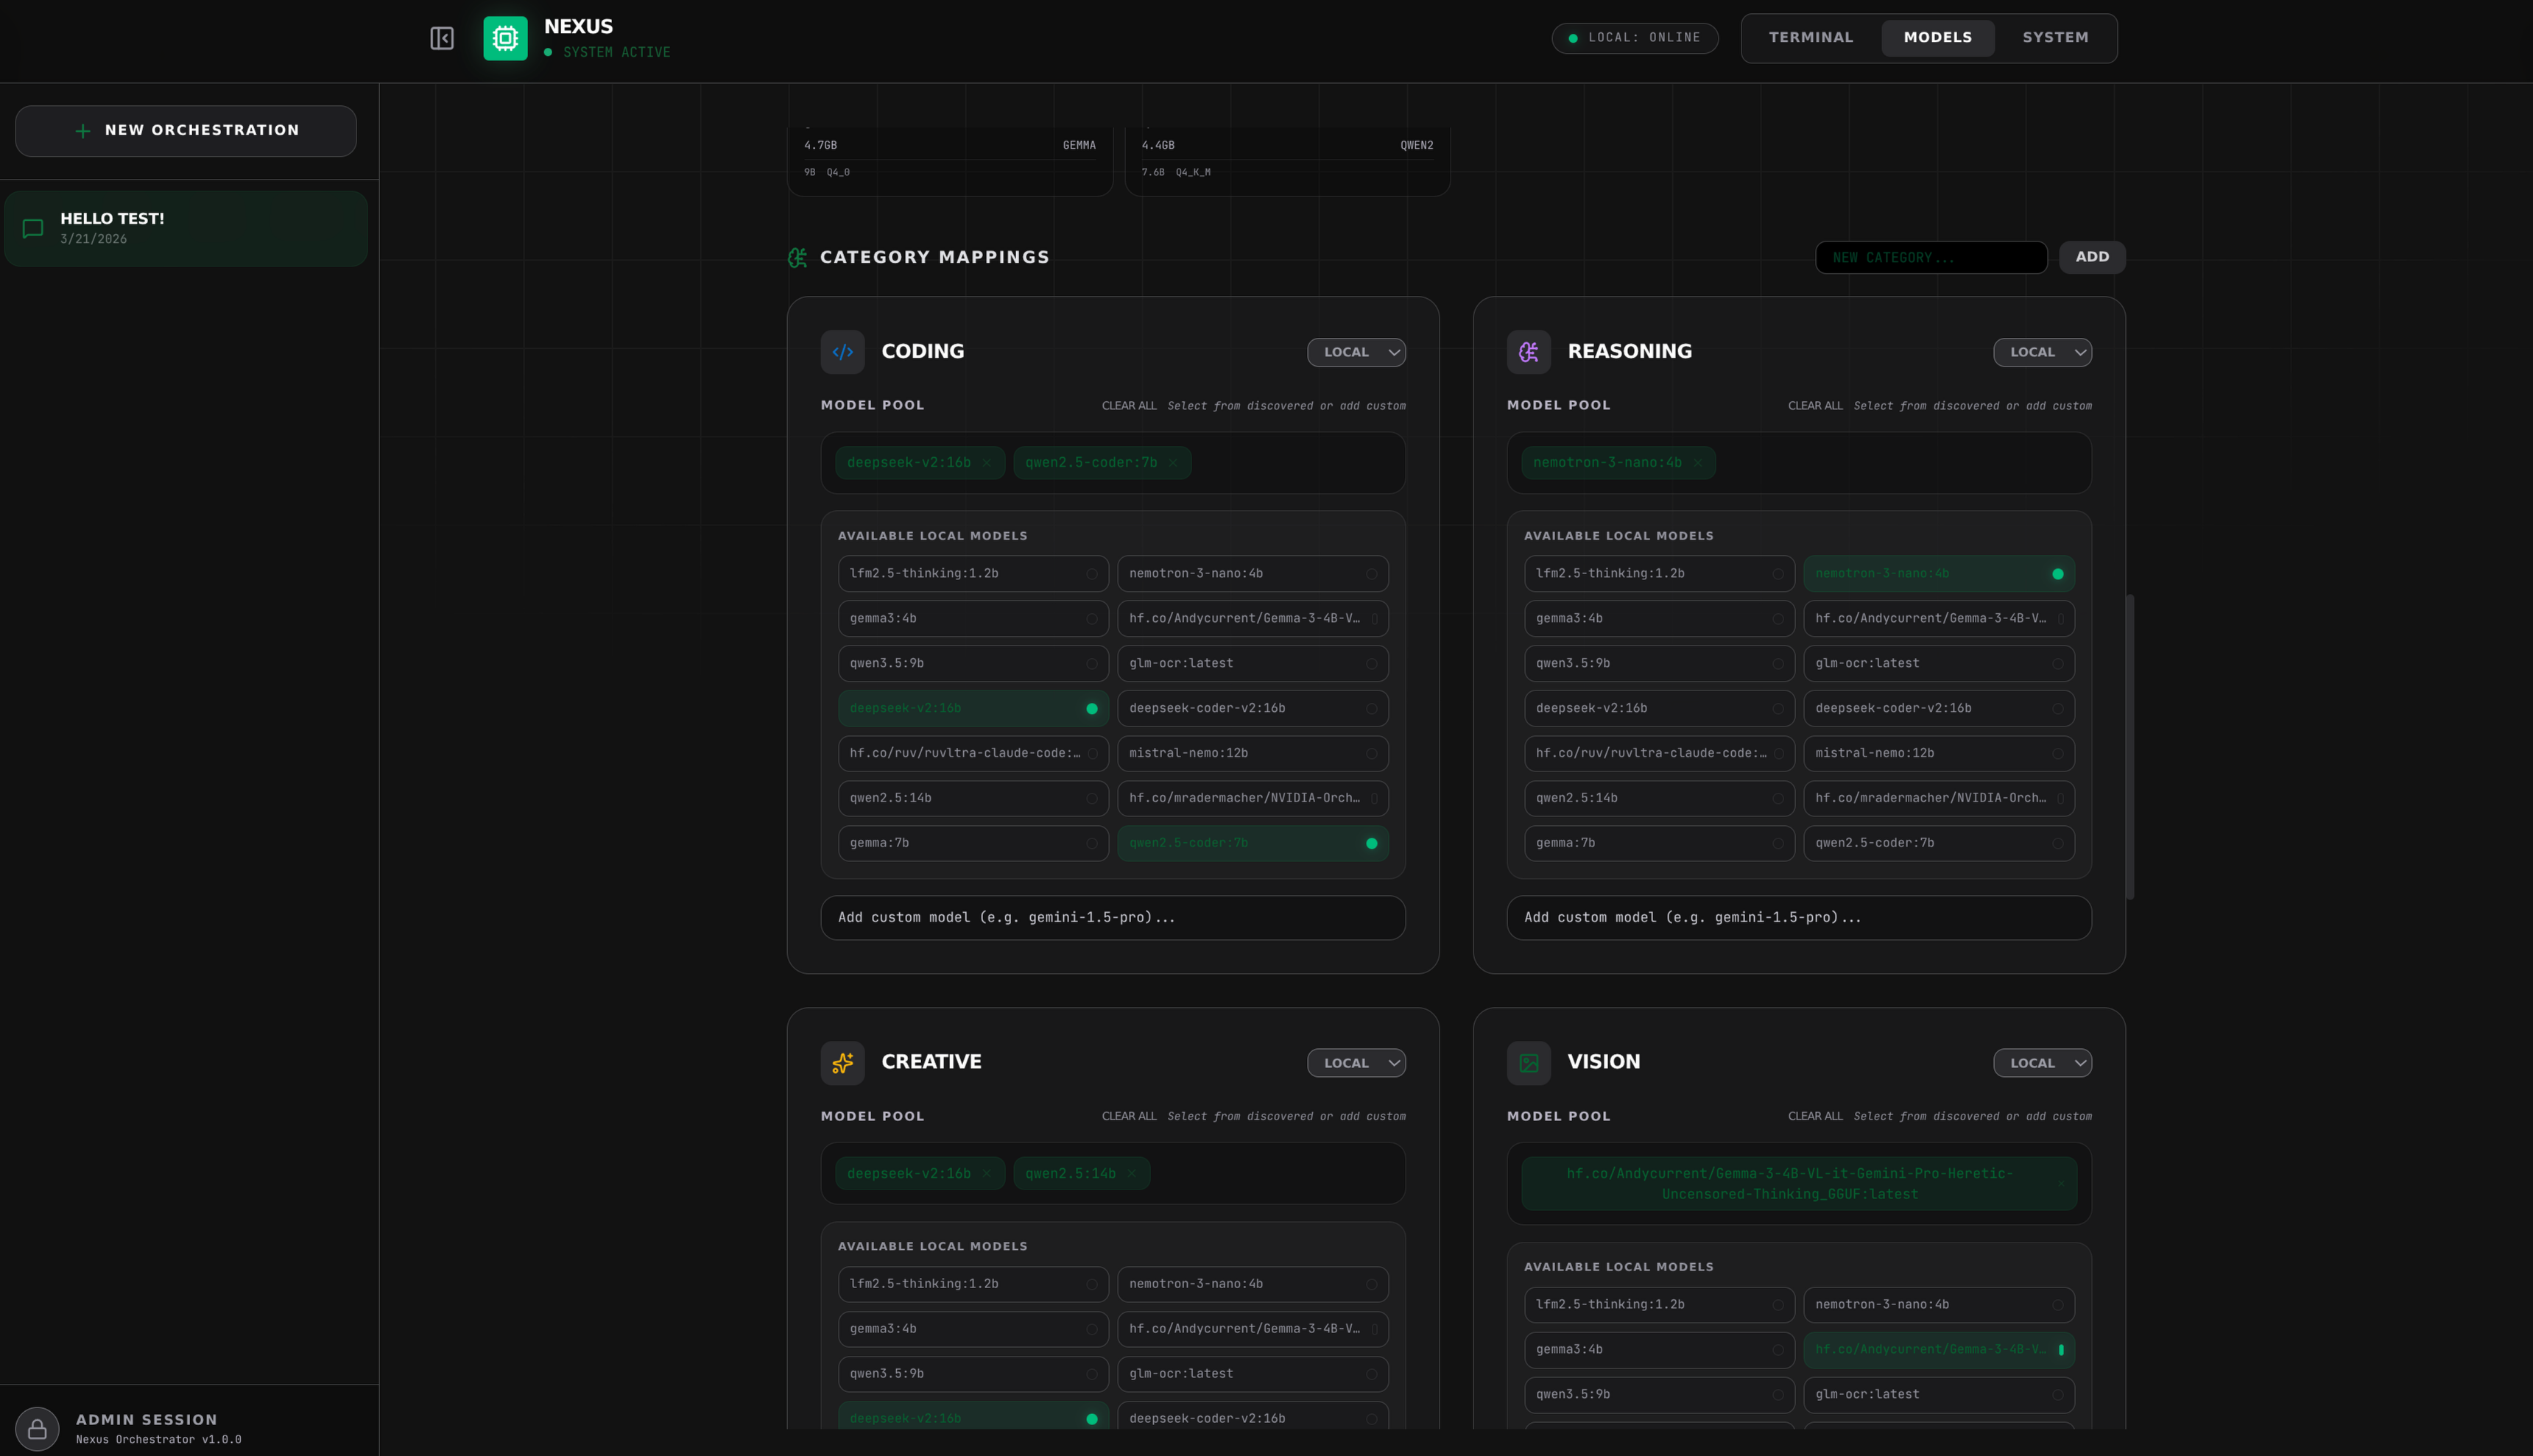This screenshot has height=1456, width=2533.
Task: Select gemma3:4b in Vision models
Action: [x=1659, y=1350]
